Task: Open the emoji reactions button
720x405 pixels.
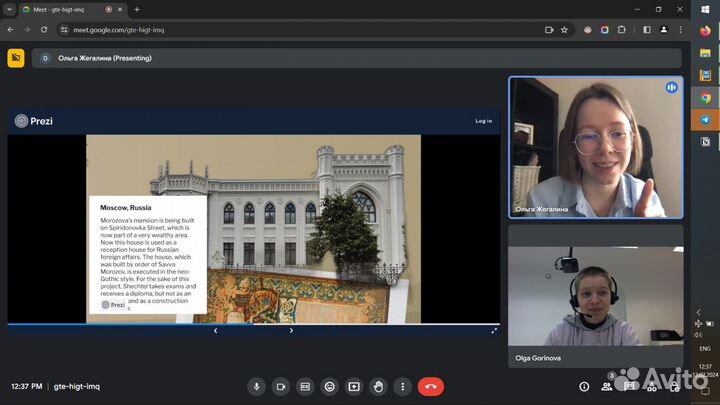Action: click(329, 387)
